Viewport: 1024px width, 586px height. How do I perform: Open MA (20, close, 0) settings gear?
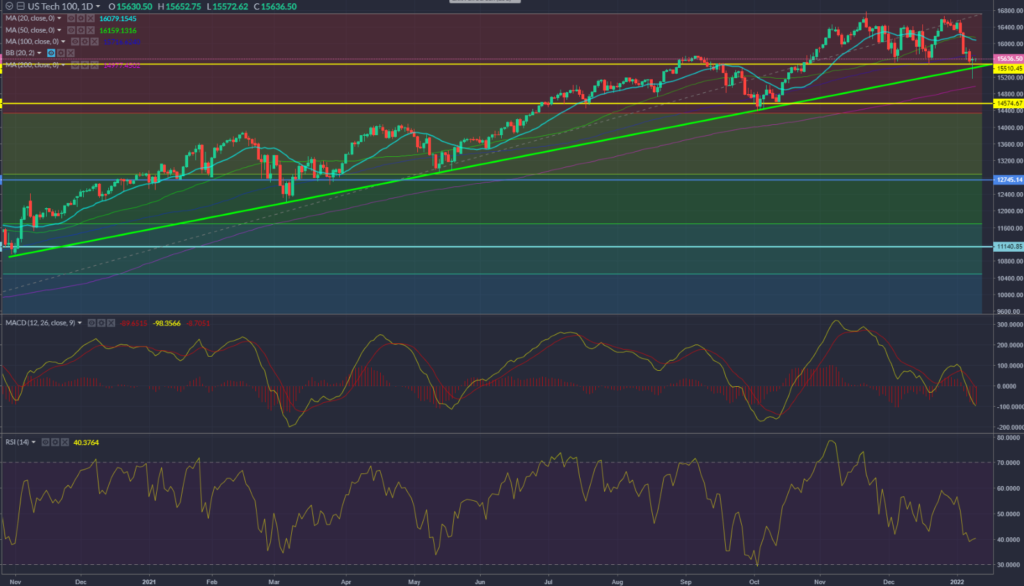pos(80,19)
